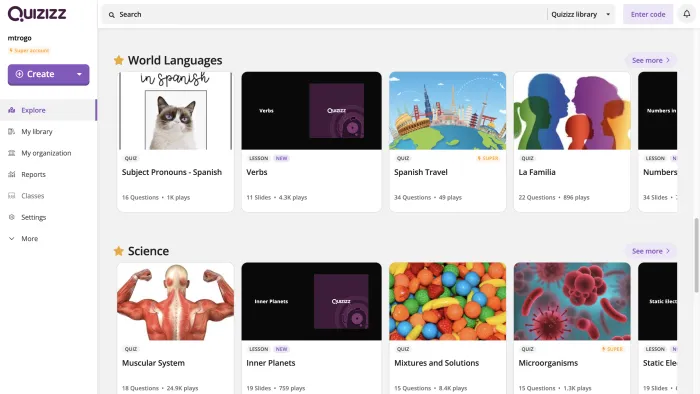Click the search magnifier icon
This screenshot has height=394, width=700.
112,15
